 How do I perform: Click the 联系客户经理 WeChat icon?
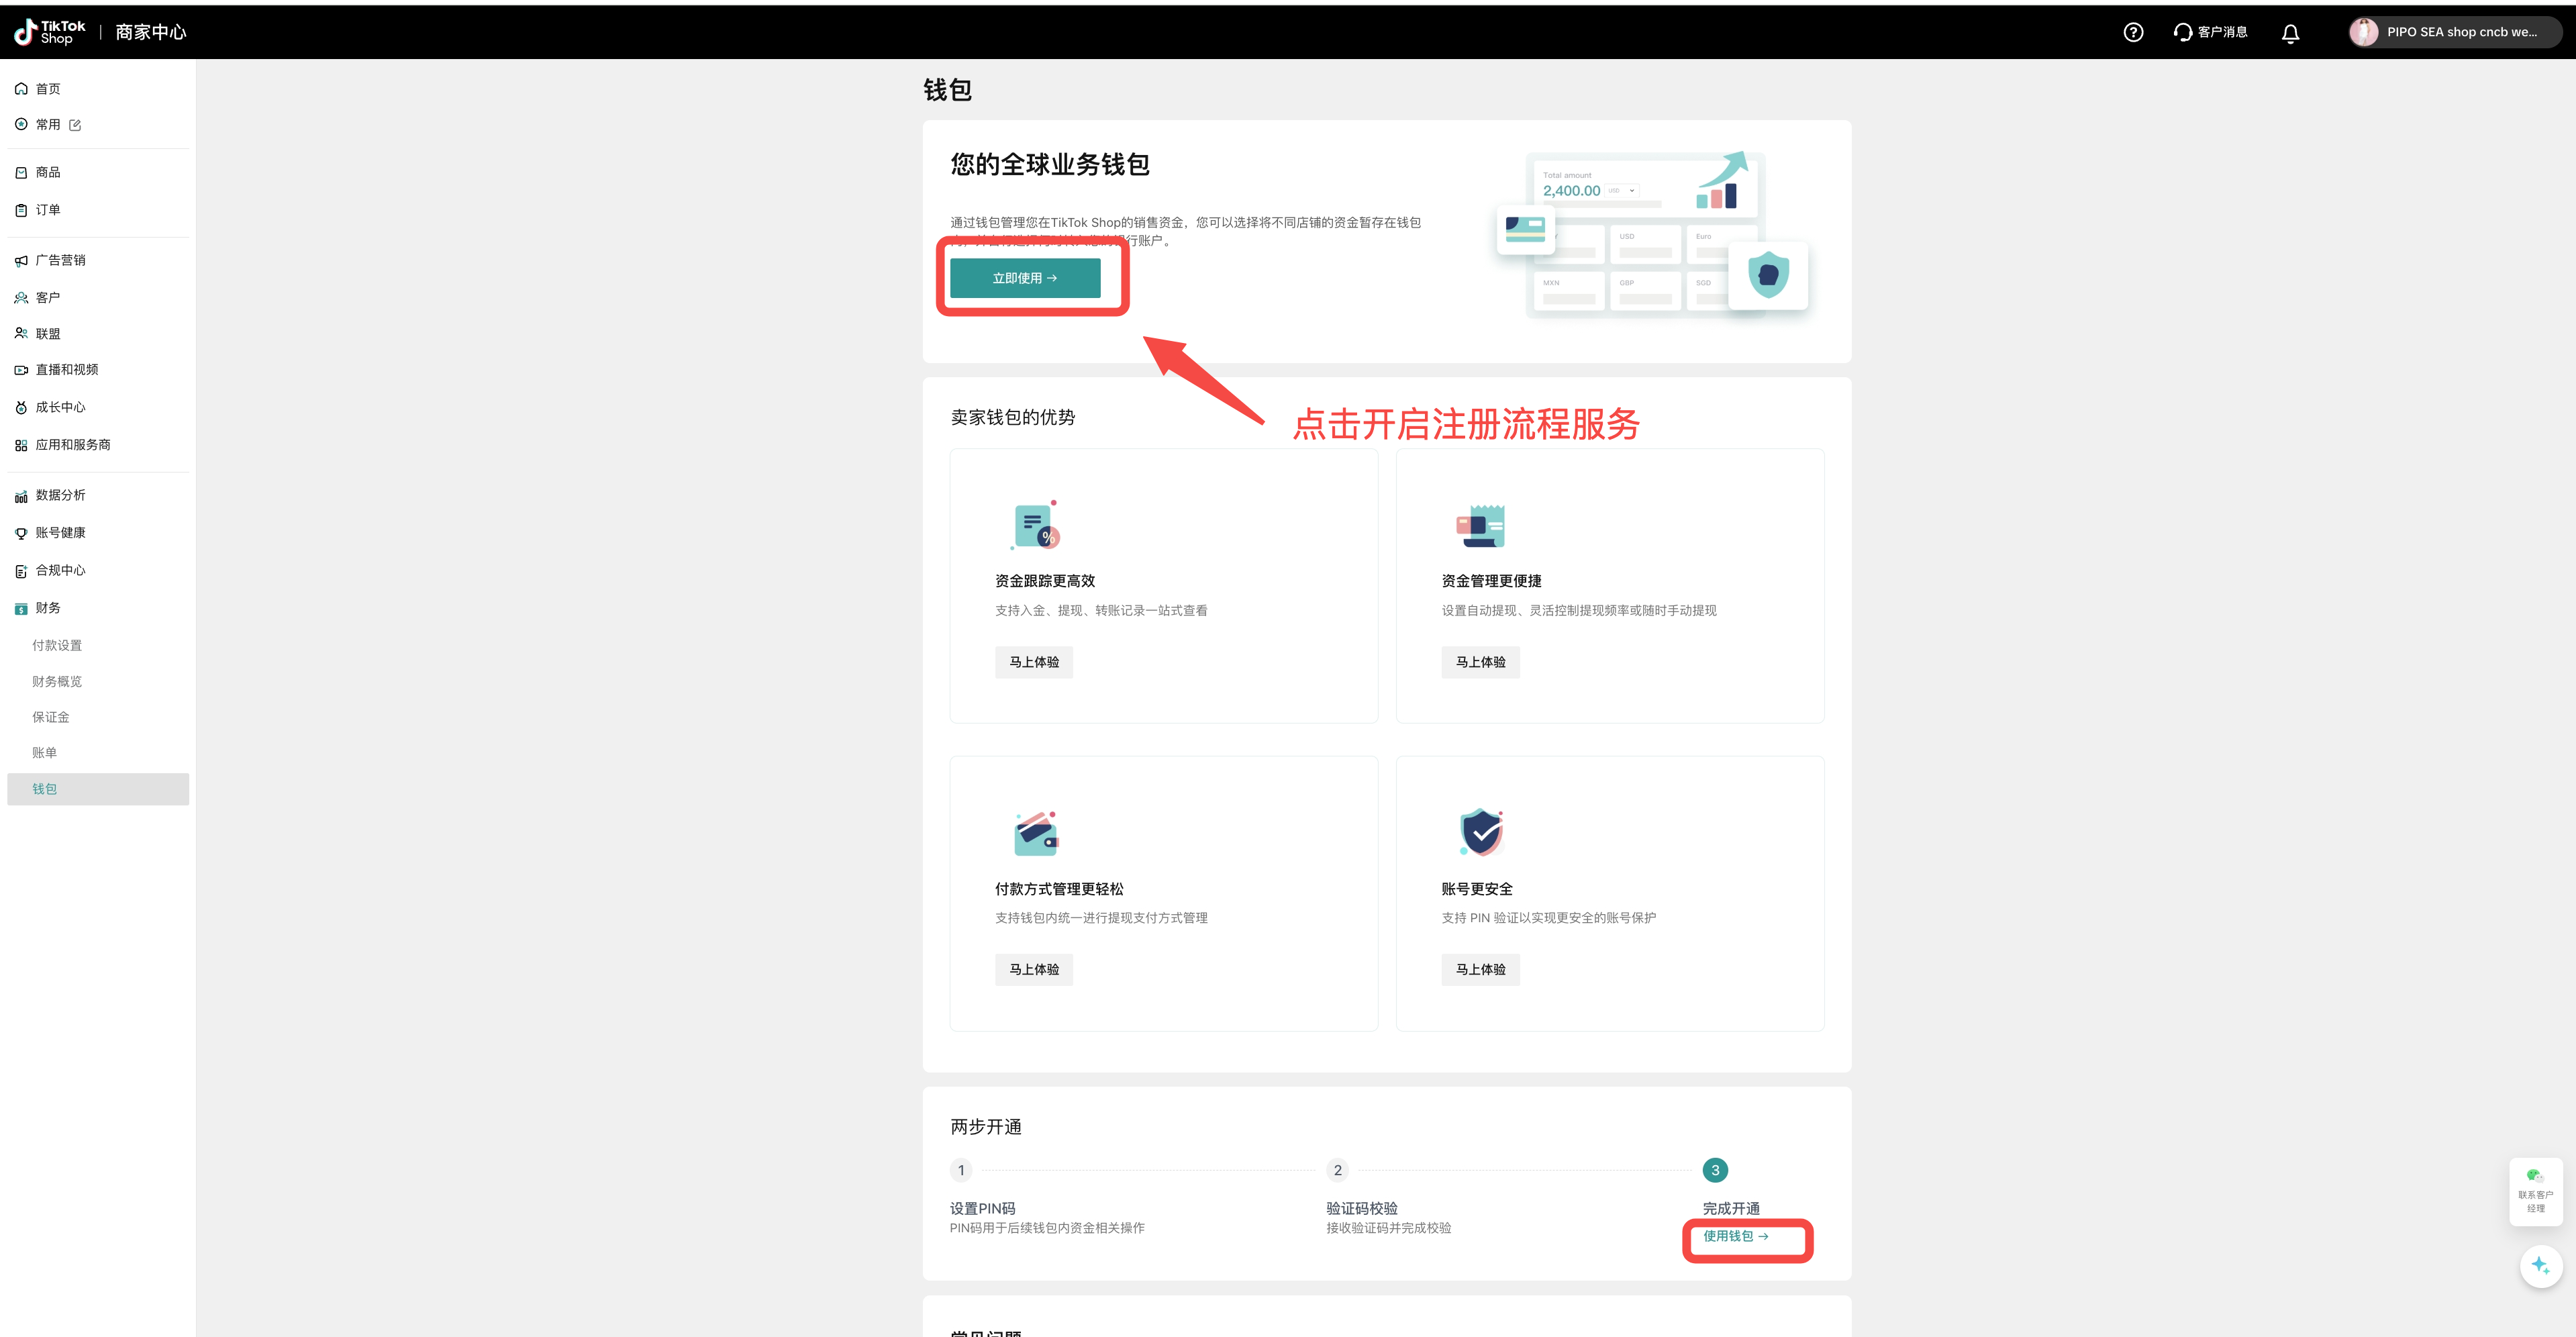click(2535, 1176)
